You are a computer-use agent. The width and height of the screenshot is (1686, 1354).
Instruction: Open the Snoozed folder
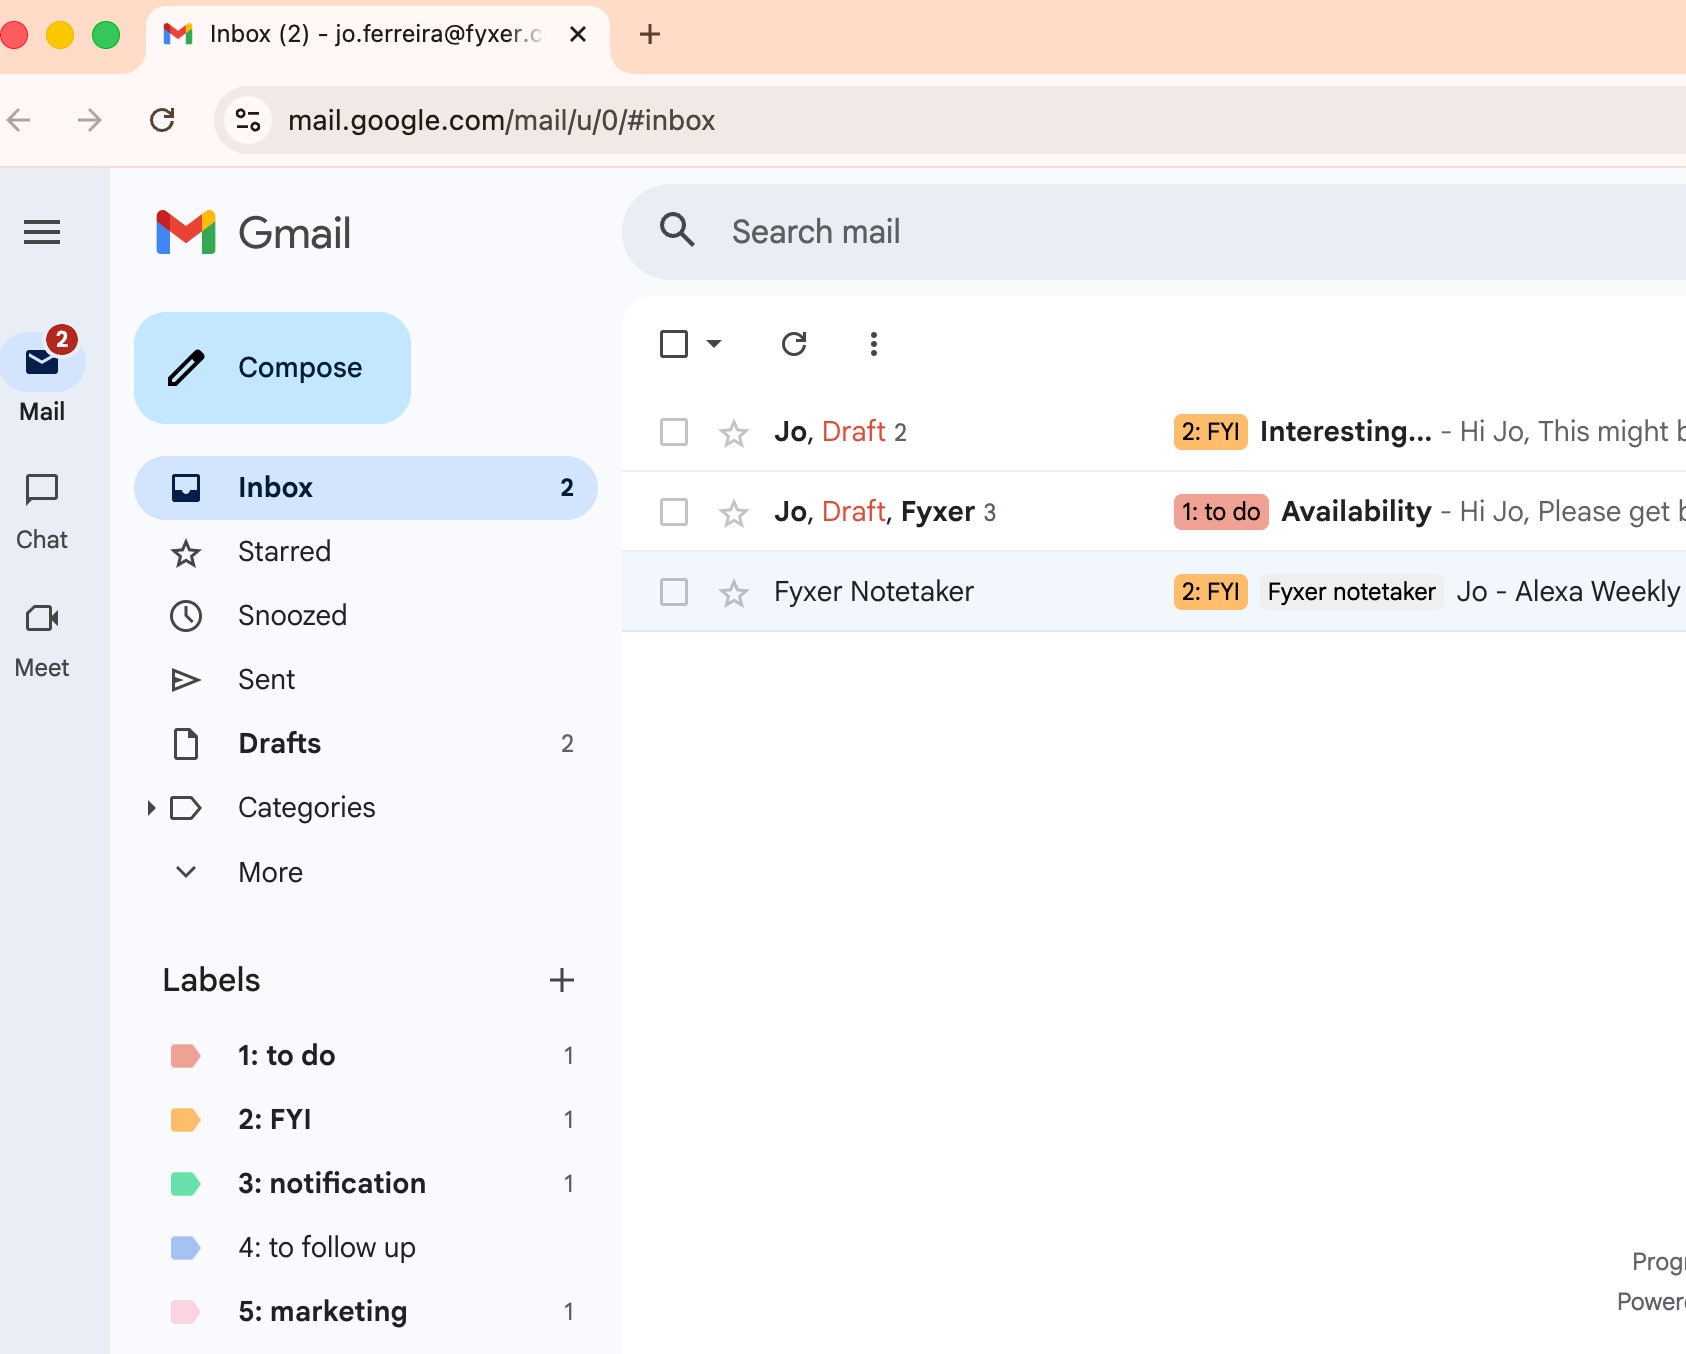[x=366, y=616]
